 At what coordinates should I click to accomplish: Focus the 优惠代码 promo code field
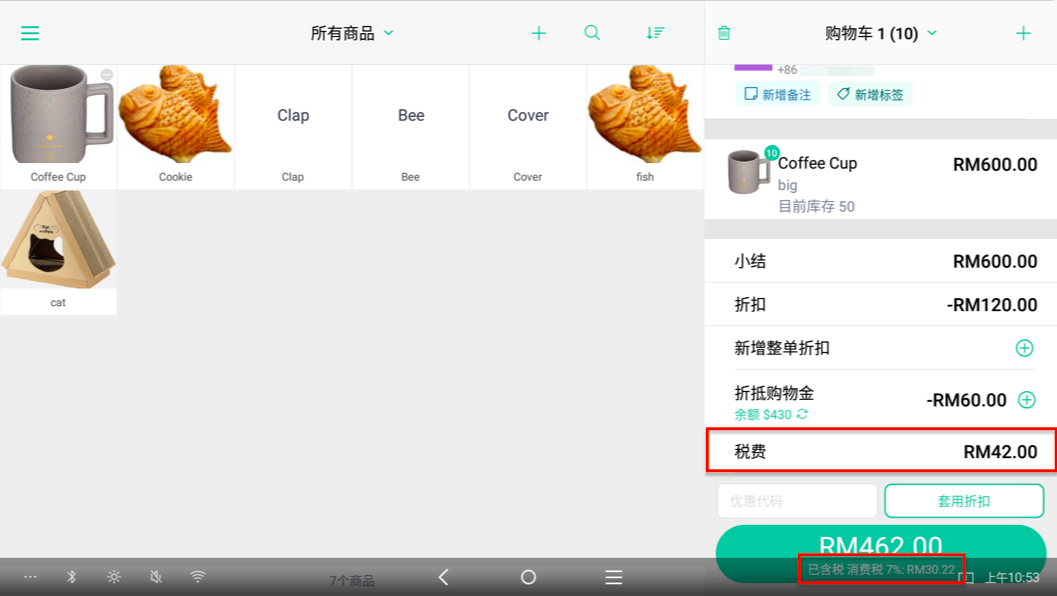pyautogui.click(x=797, y=501)
